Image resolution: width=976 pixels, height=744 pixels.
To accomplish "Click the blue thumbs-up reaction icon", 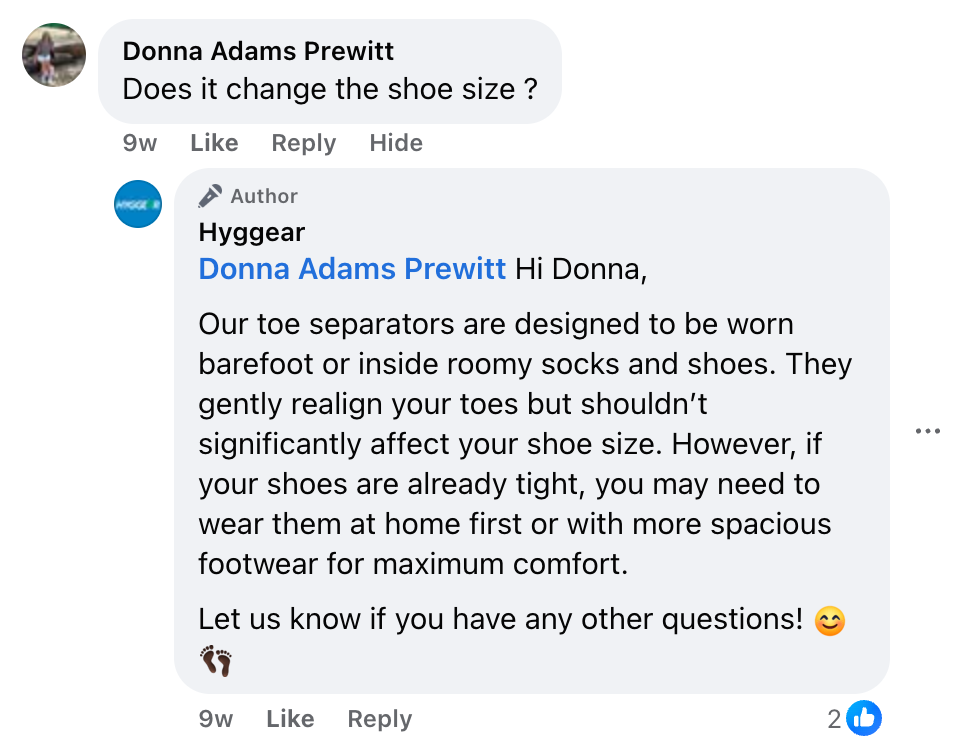I will point(864,718).
